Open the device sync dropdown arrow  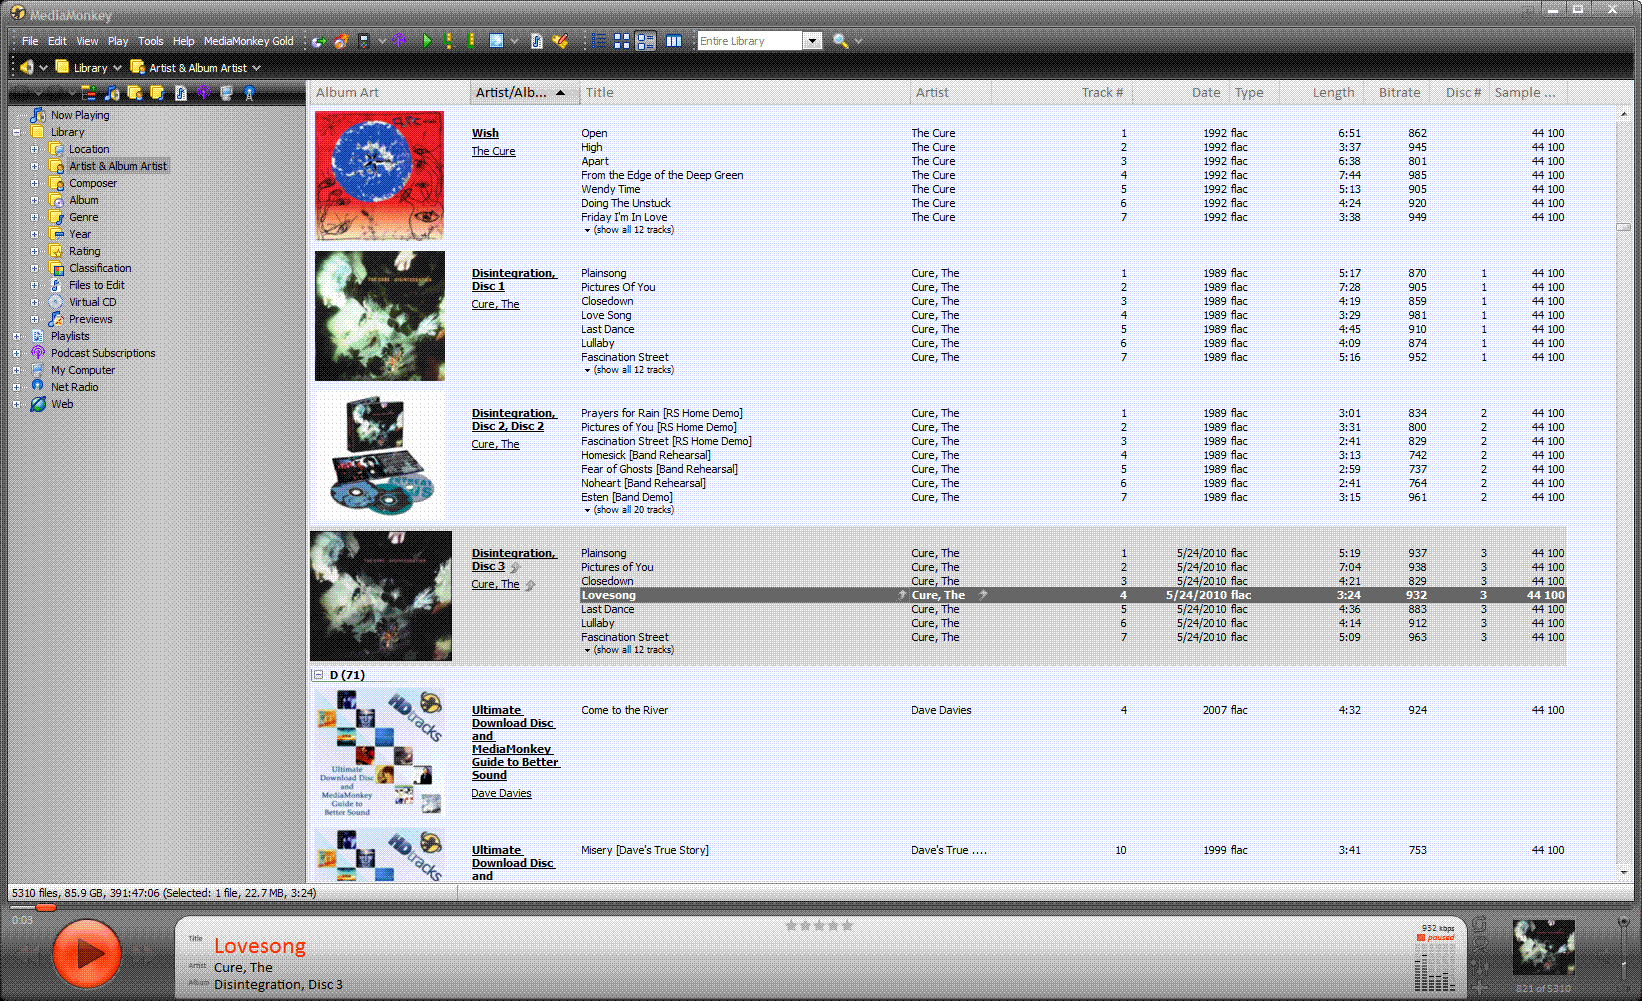click(382, 41)
